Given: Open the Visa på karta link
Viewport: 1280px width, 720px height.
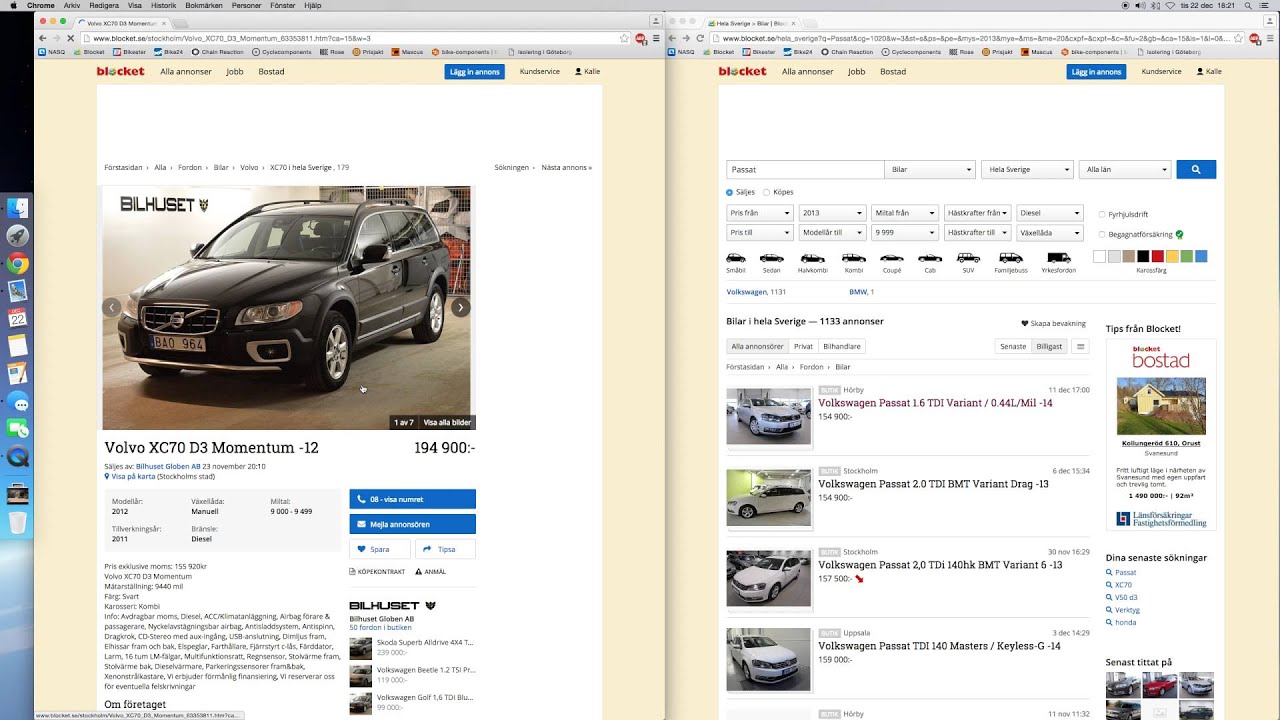Looking at the screenshot, I should tap(132, 477).
